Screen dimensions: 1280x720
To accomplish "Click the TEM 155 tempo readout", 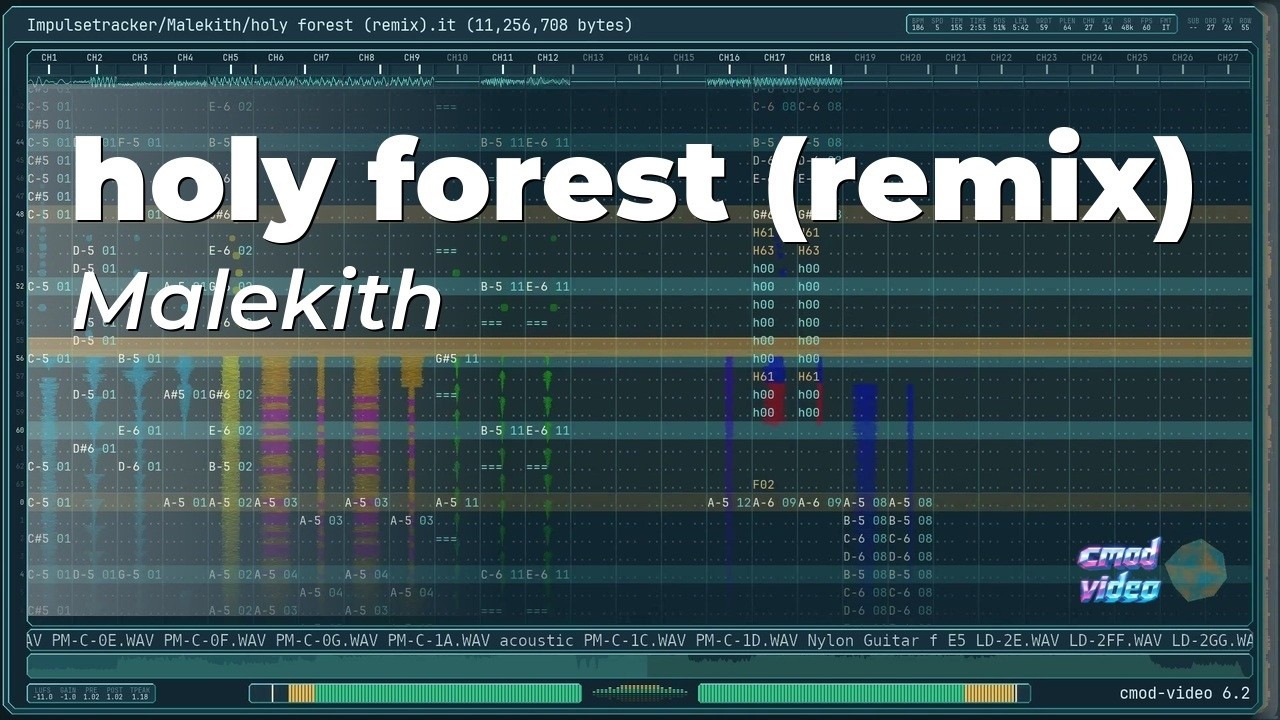I will (957, 24).
